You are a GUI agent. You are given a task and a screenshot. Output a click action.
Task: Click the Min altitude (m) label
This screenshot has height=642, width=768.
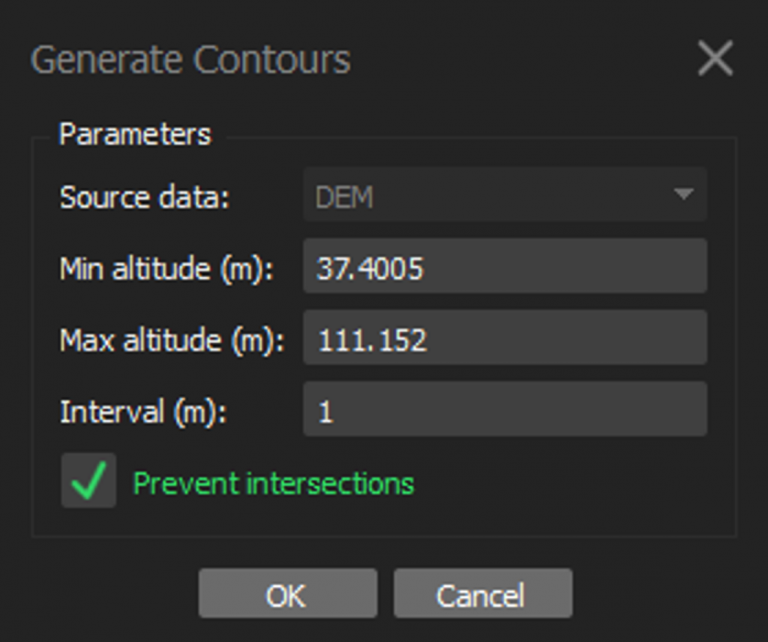coord(166,268)
